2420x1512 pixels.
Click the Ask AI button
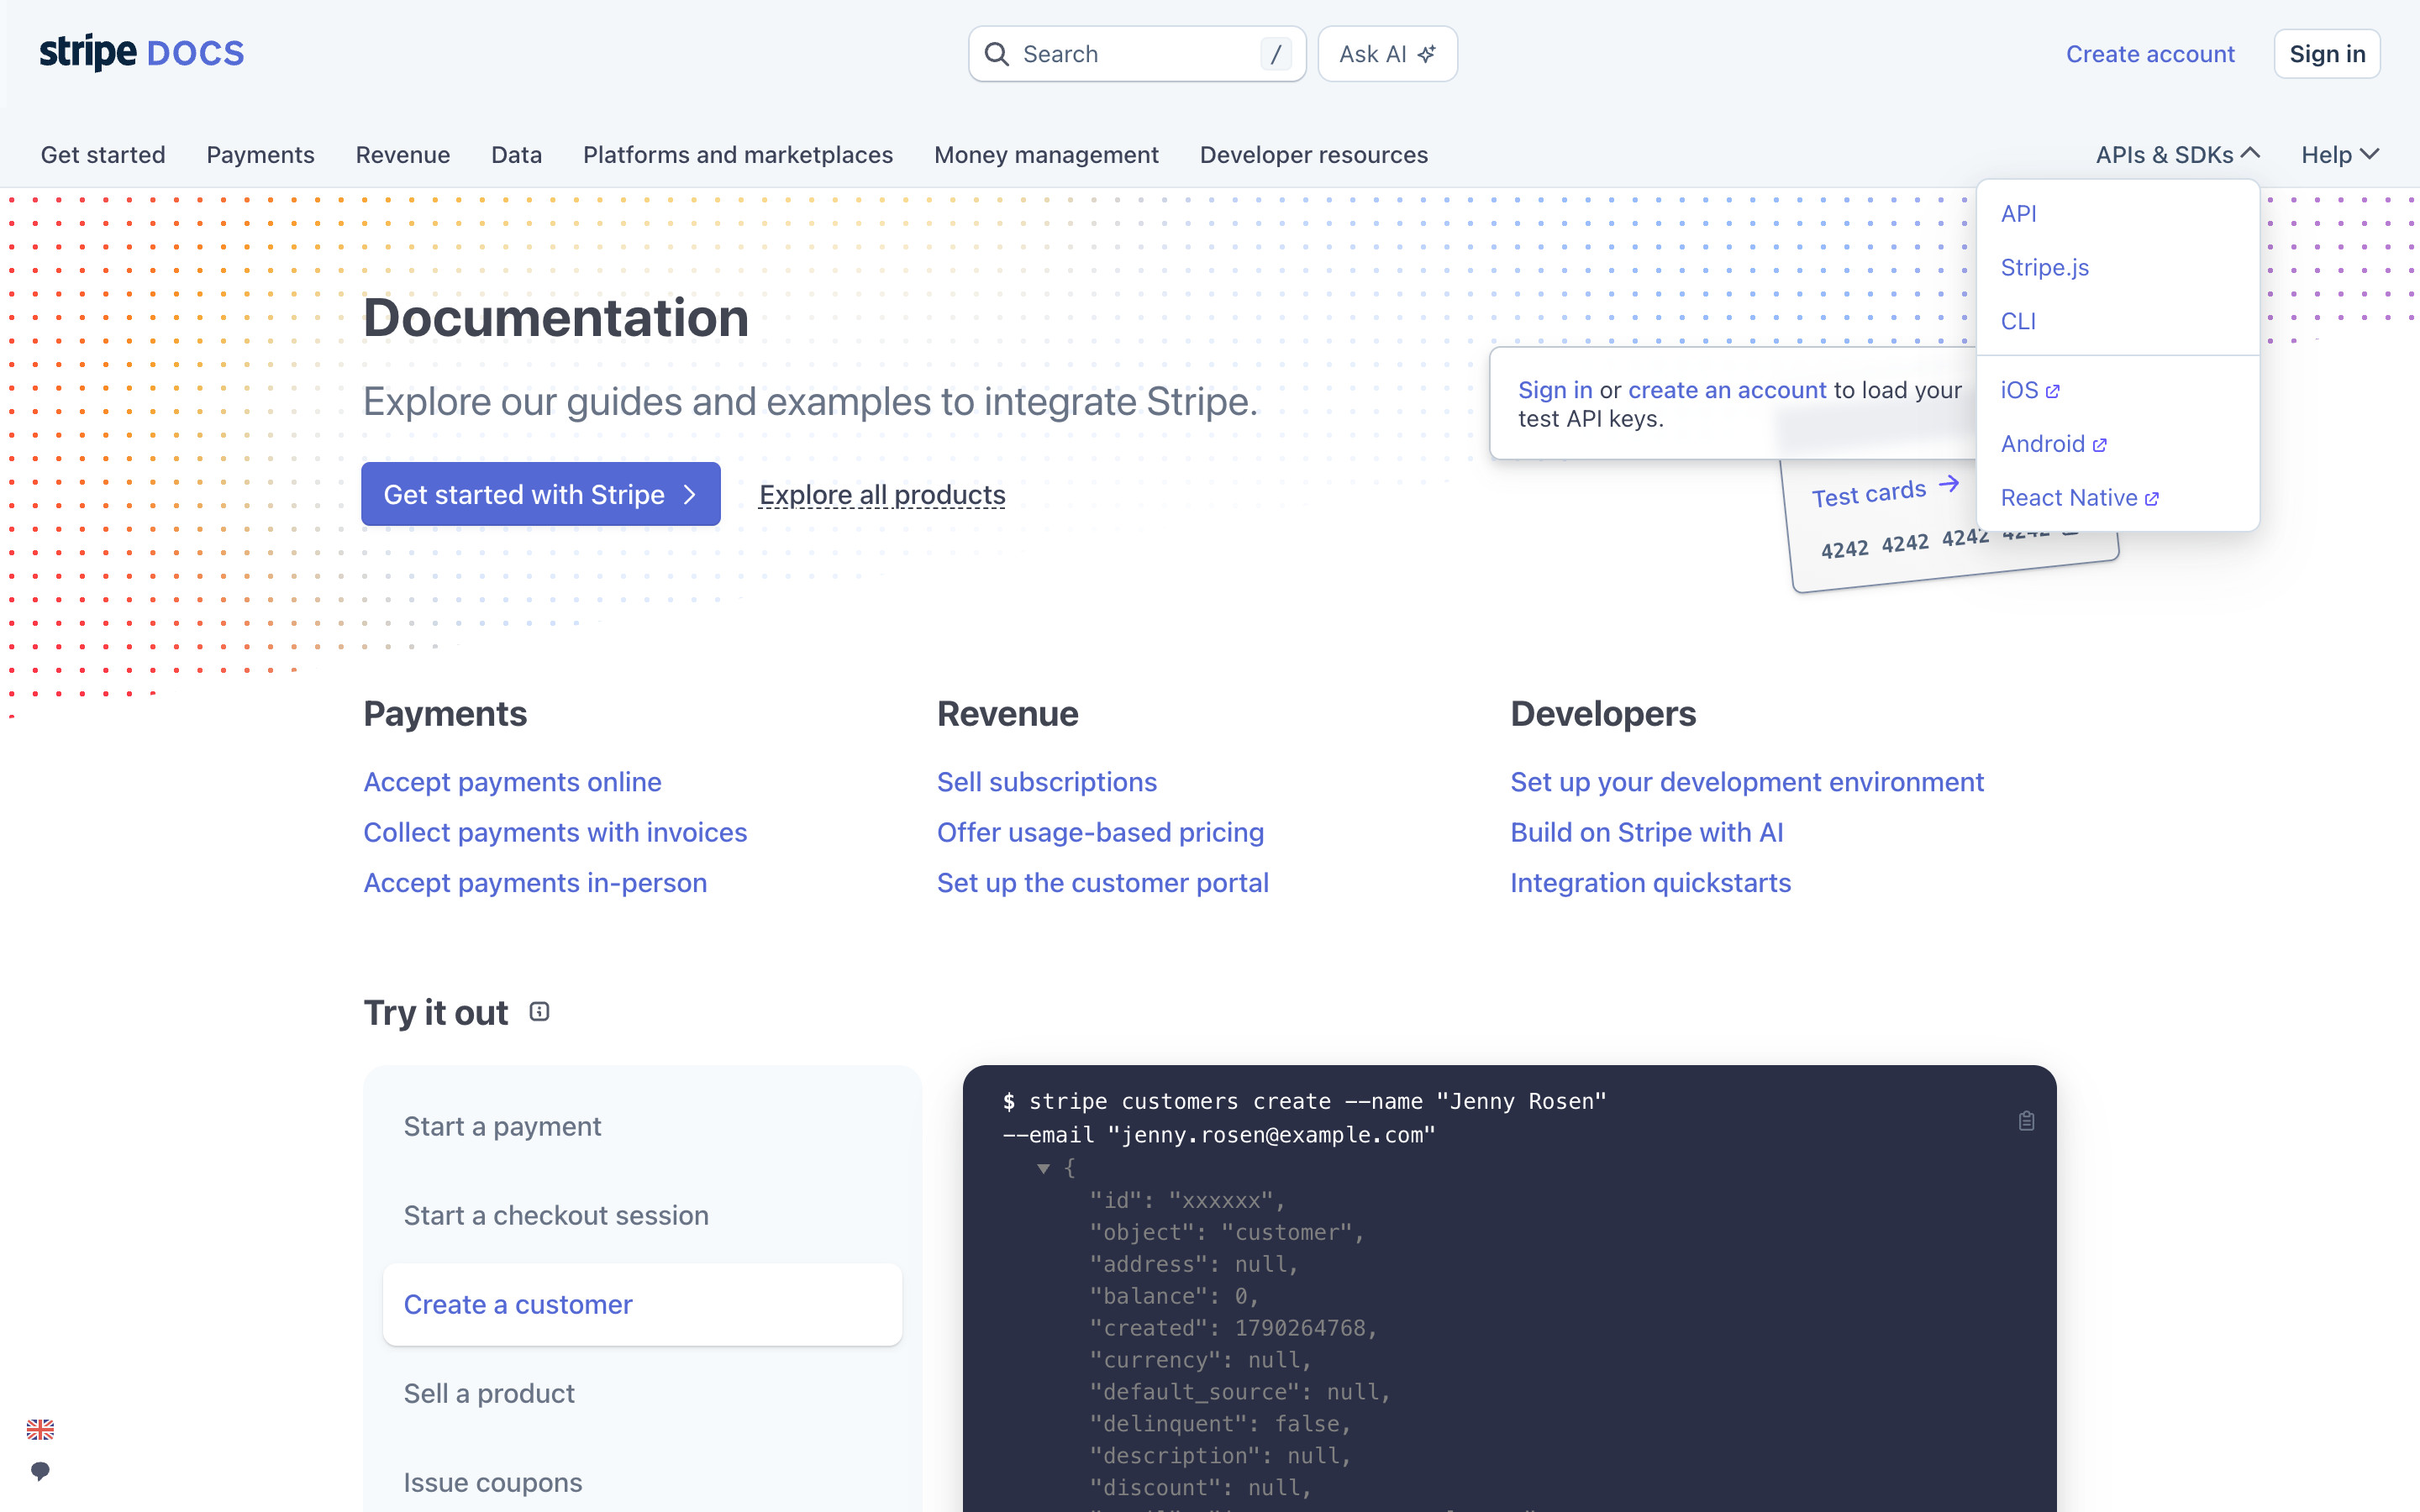(1387, 54)
